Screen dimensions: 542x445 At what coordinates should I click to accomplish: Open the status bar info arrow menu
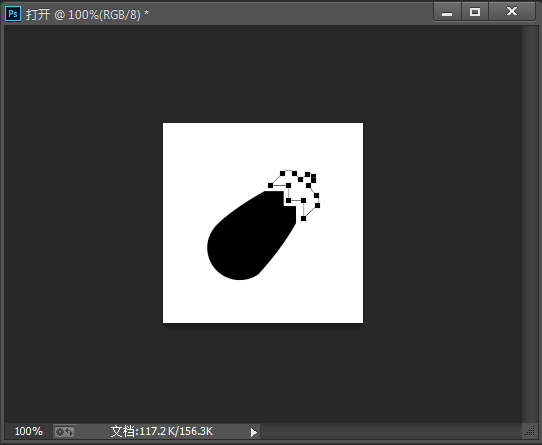pos(254,432)
